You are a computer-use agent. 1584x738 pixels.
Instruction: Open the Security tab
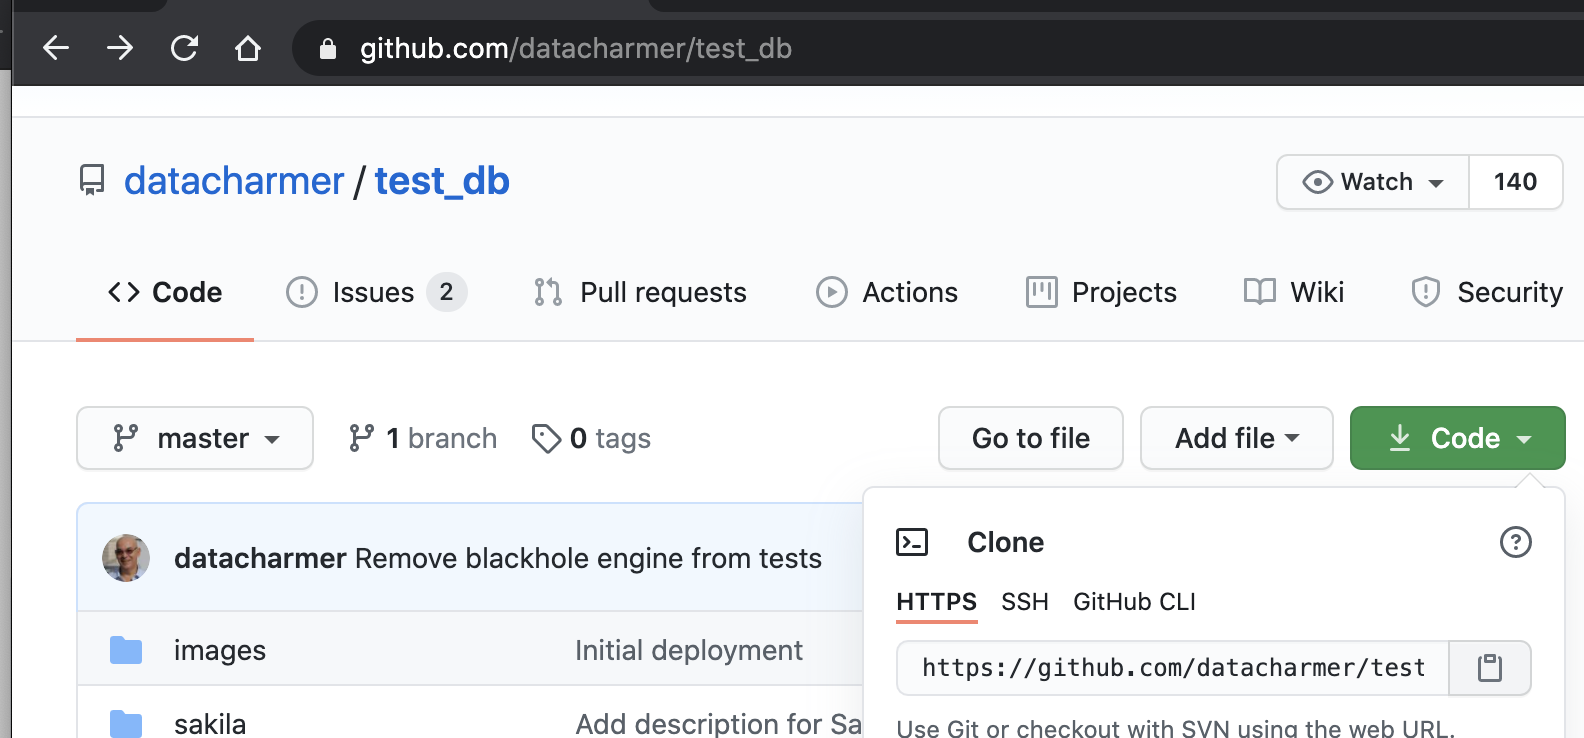(x=1487, y=292)
